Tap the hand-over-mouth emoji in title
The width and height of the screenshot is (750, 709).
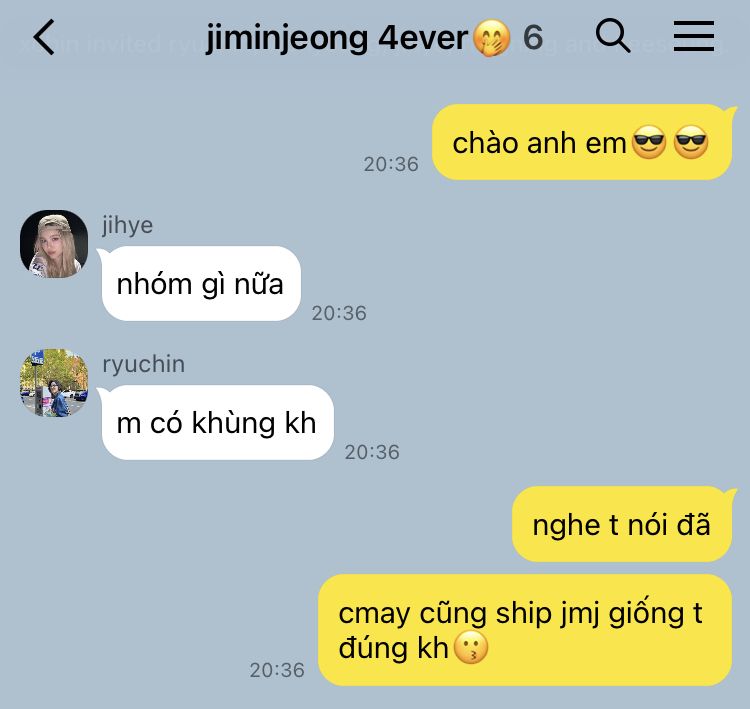click(491, 39)
